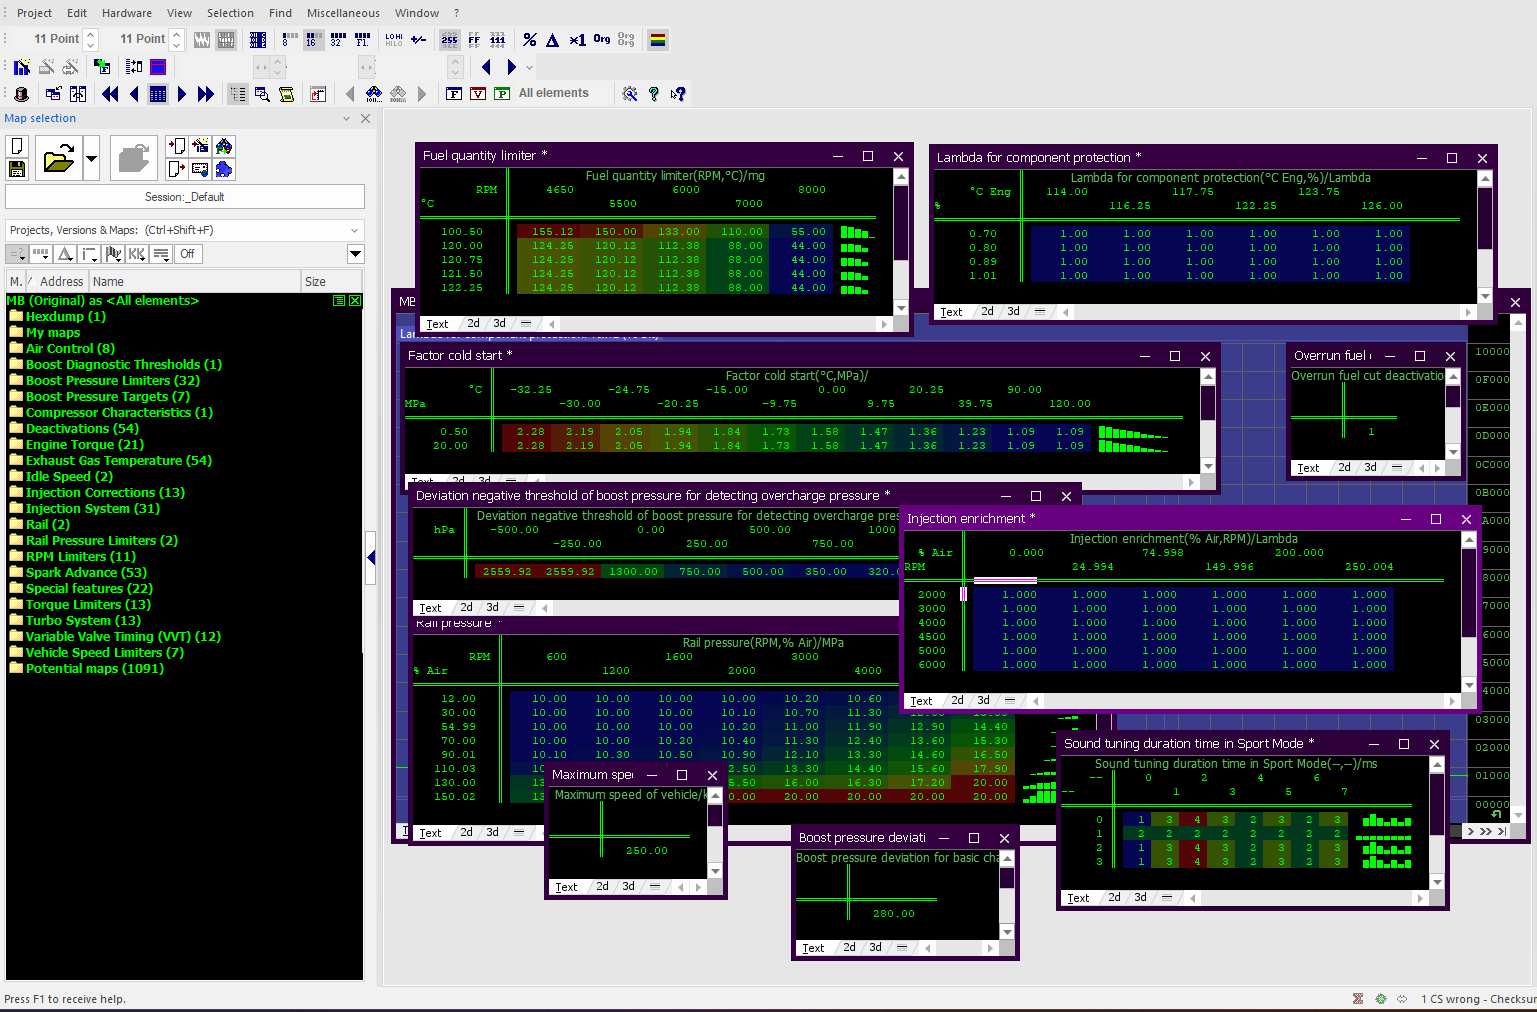1537x1012 pixels.
Task: Click the green P project filter icon
Action: click(x=502, y=94)
